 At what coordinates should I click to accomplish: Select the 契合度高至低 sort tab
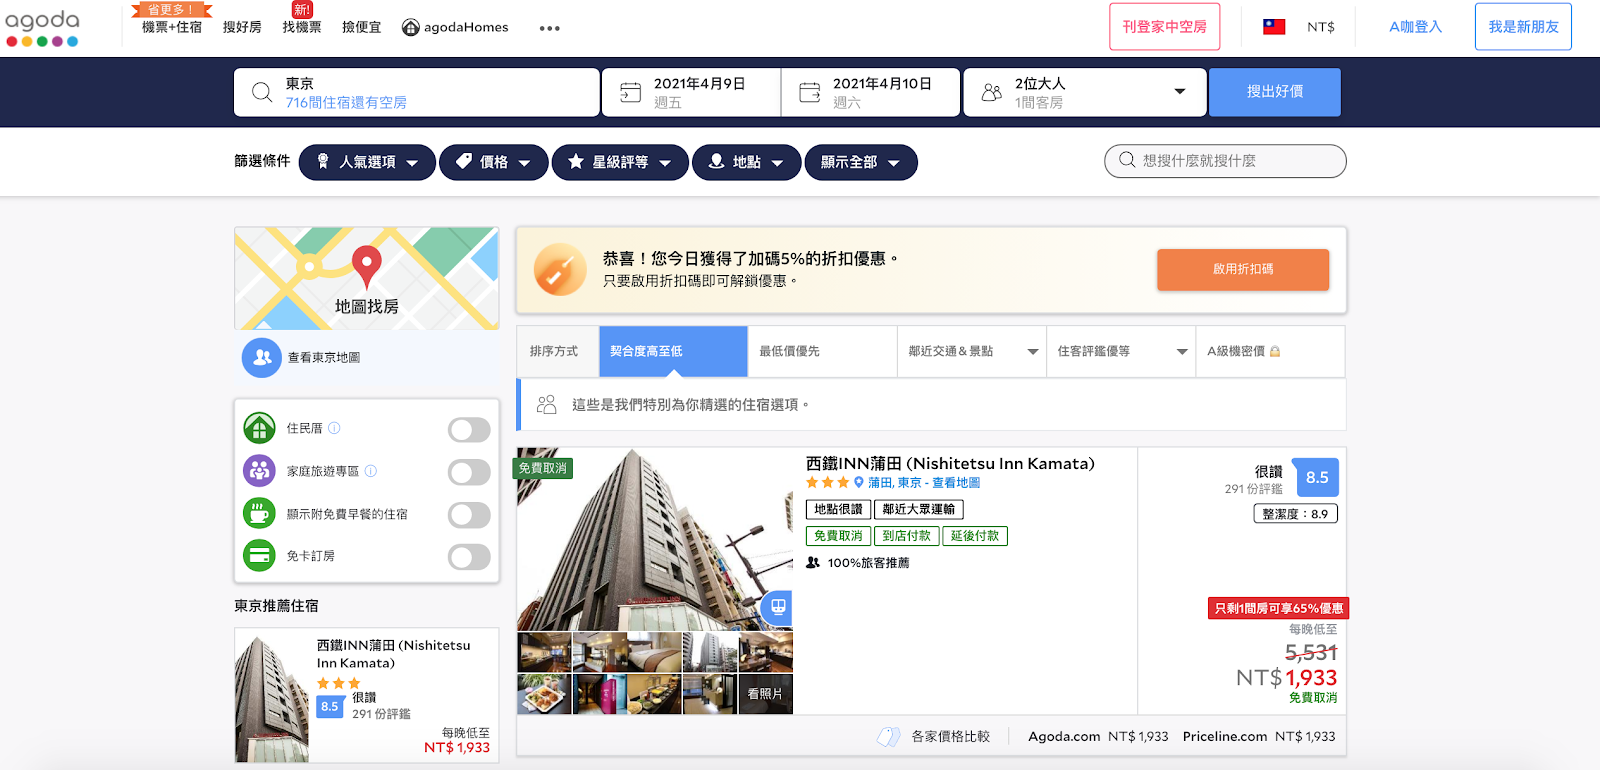pyautogui.click(x=673, y=351)
